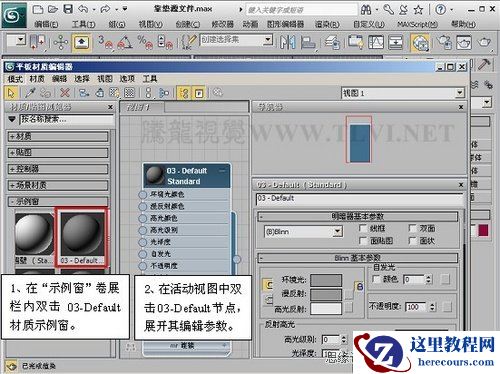Expand the +贴图 maps group
This screenshot has width=500, height=374.
[58, 153]
